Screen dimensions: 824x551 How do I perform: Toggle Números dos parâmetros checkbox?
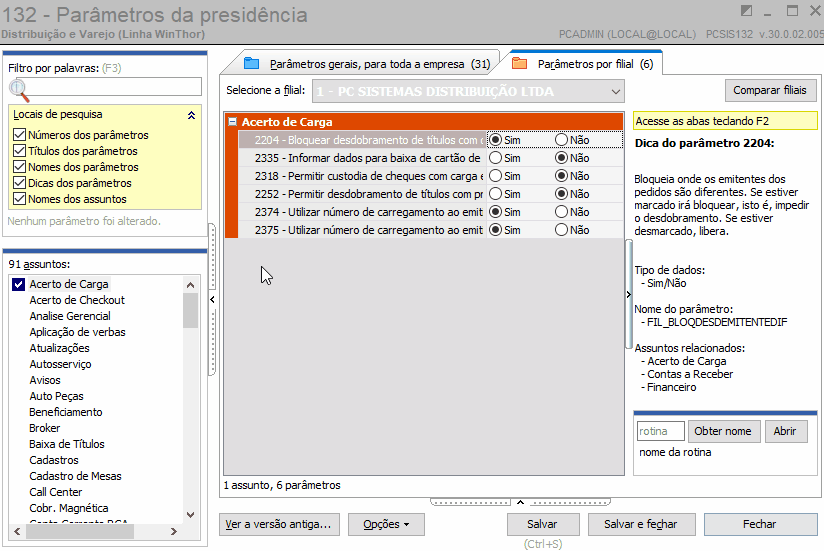tap(19, 134)
